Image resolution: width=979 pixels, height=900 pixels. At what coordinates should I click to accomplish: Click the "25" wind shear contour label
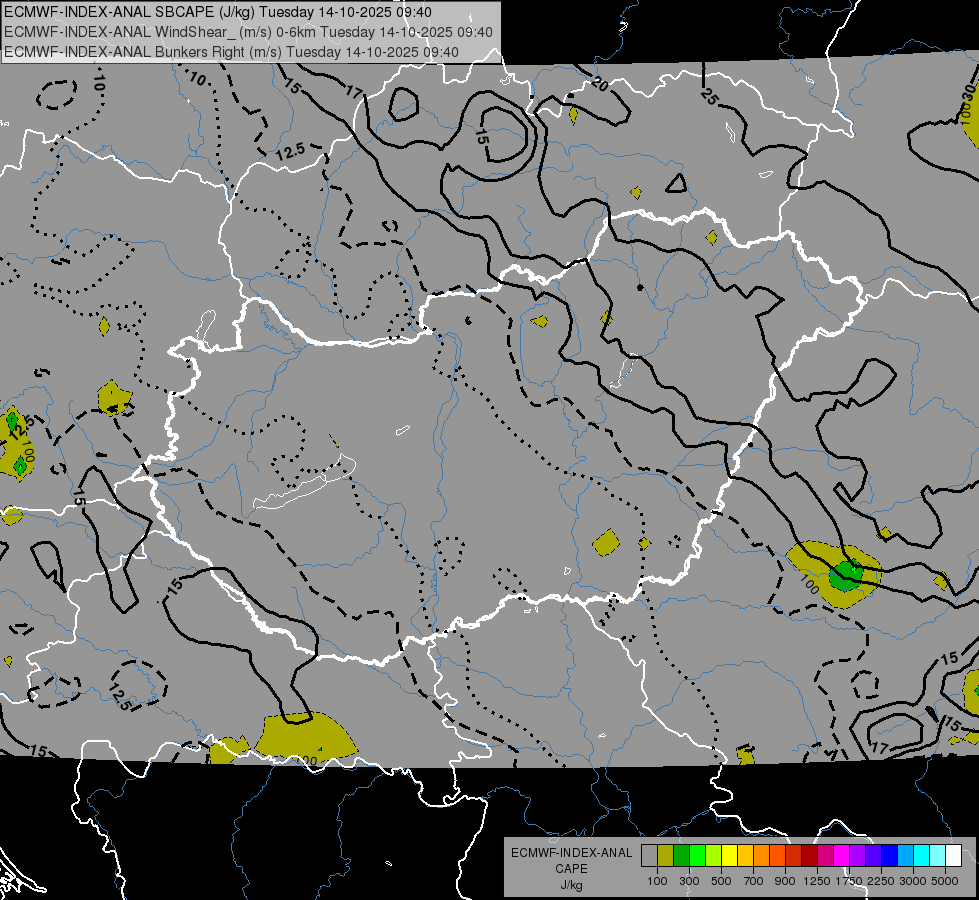click(x=709, y=96)
